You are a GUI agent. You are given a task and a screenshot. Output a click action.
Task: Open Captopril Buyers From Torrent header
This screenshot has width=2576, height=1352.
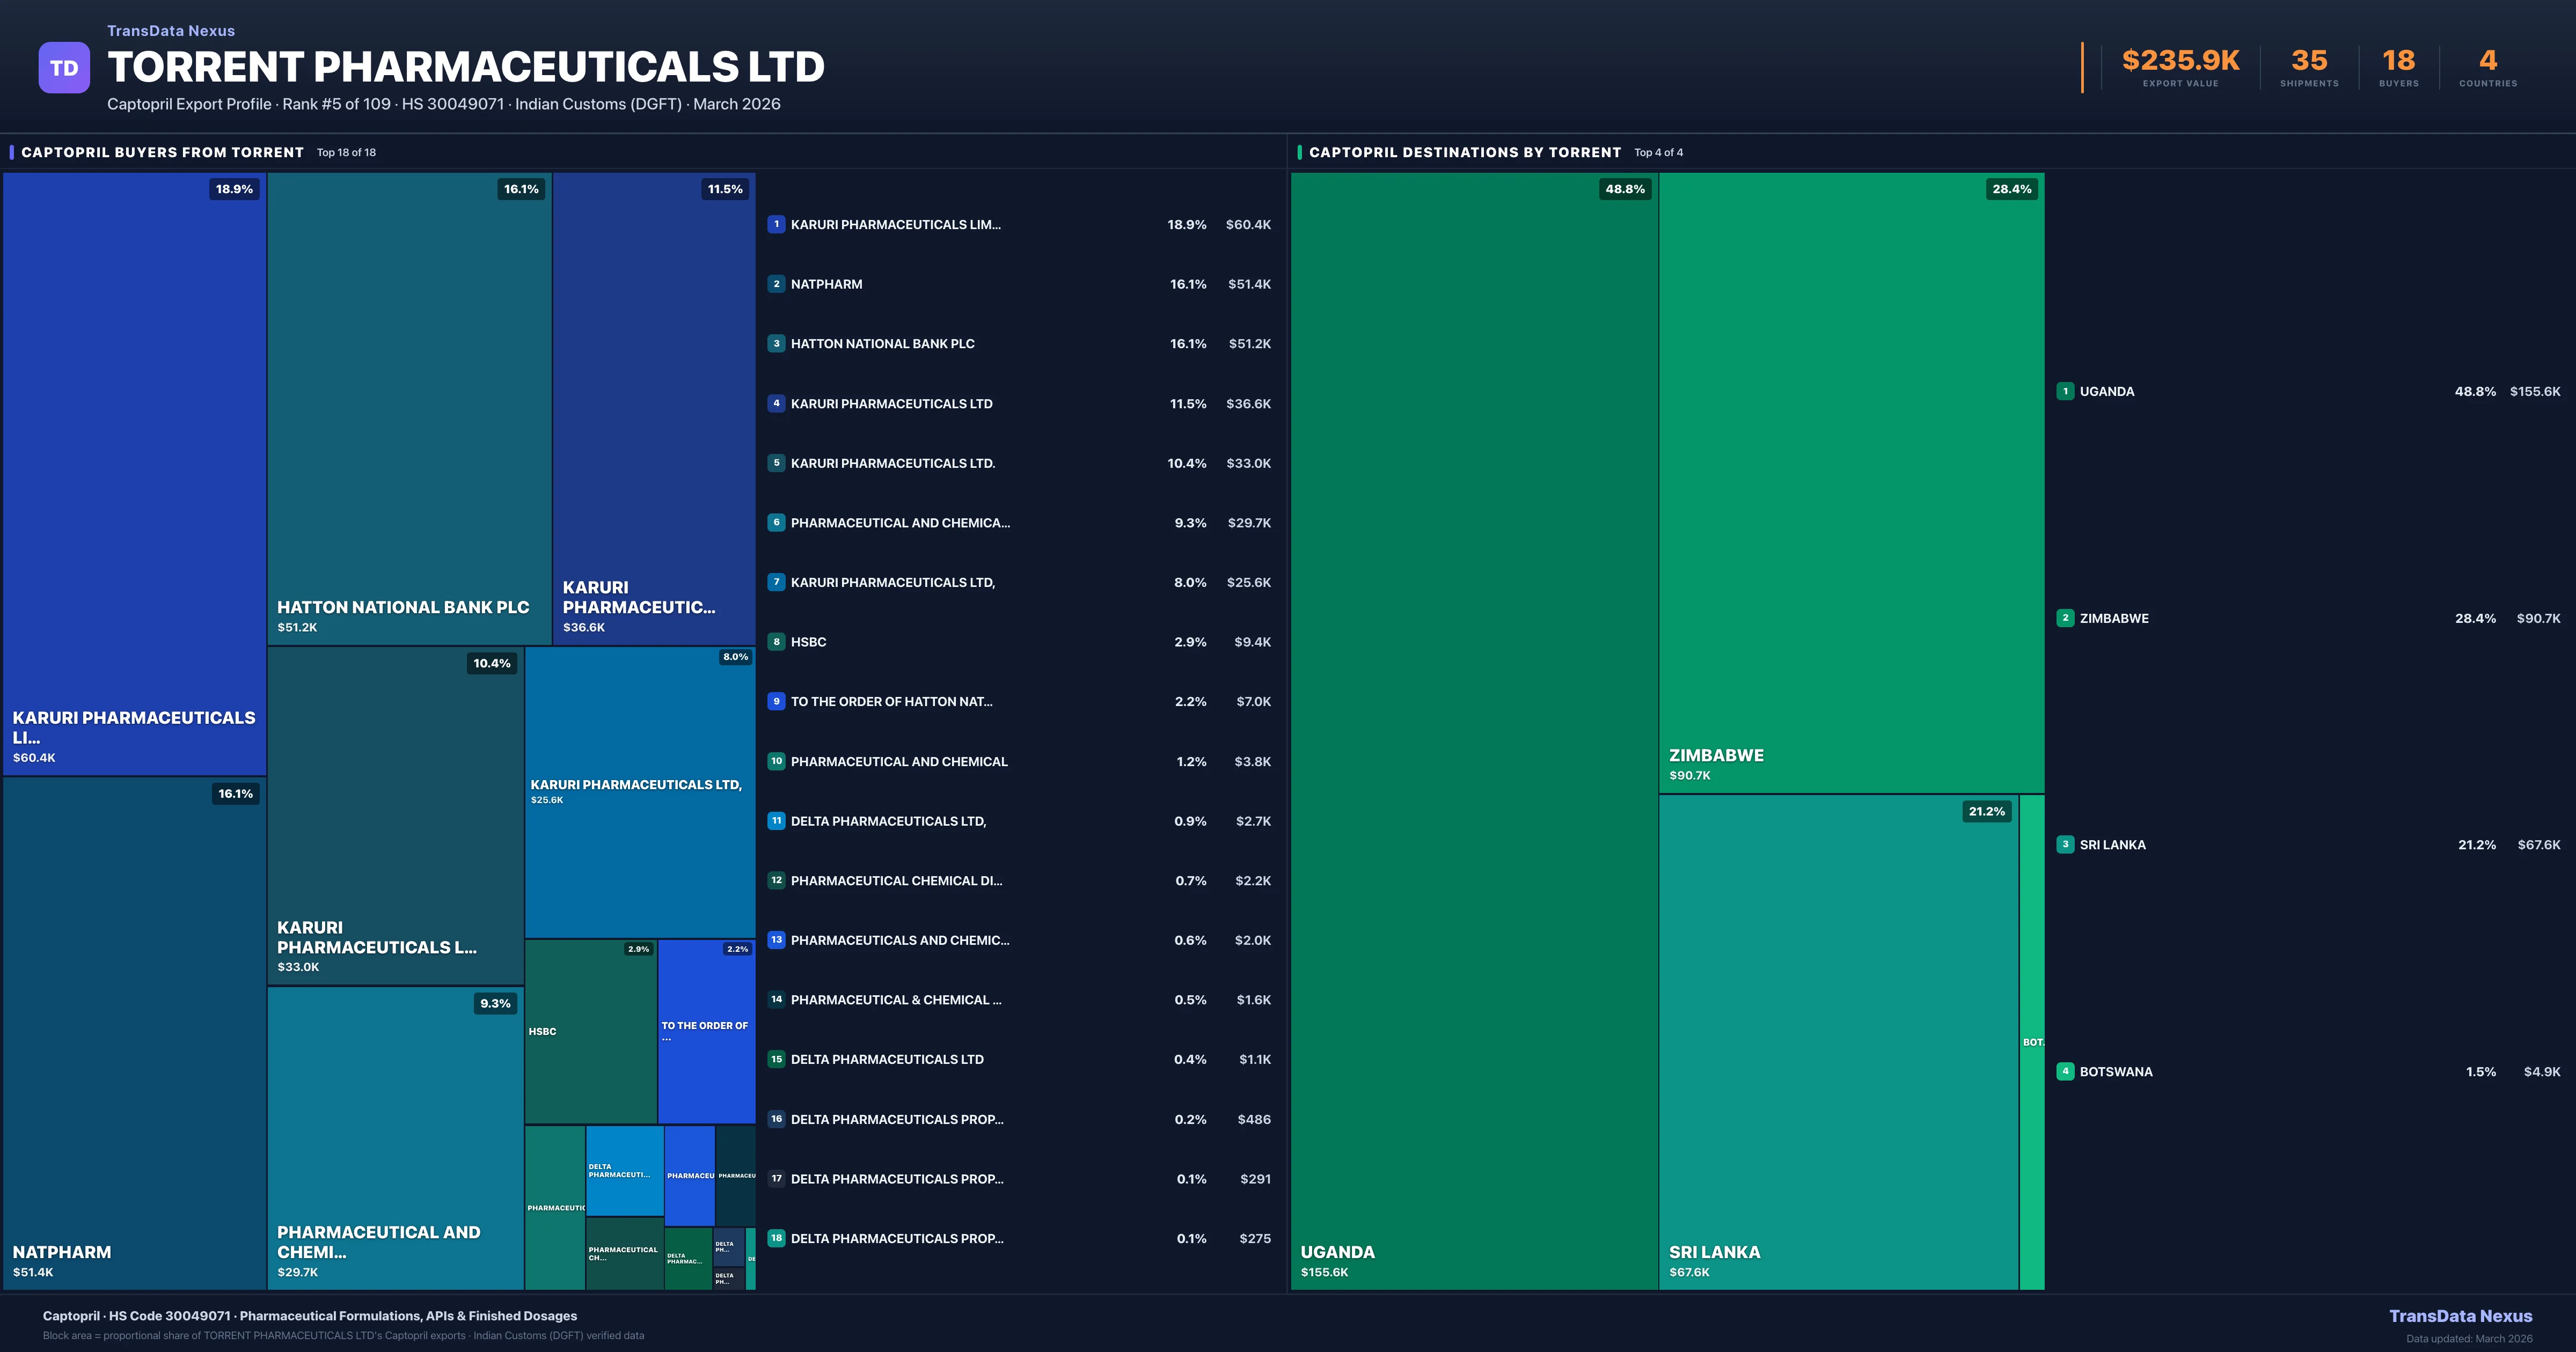pyautogui.click(x=162, y=152)
